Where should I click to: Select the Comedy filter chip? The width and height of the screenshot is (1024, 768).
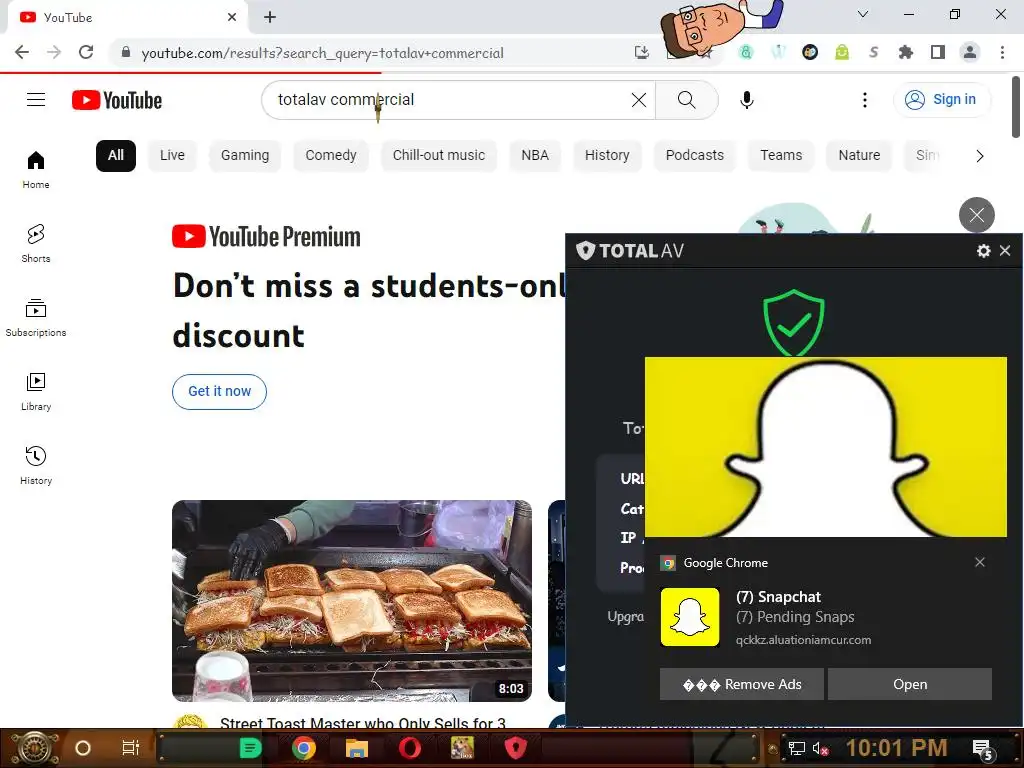tap(331, 155)
